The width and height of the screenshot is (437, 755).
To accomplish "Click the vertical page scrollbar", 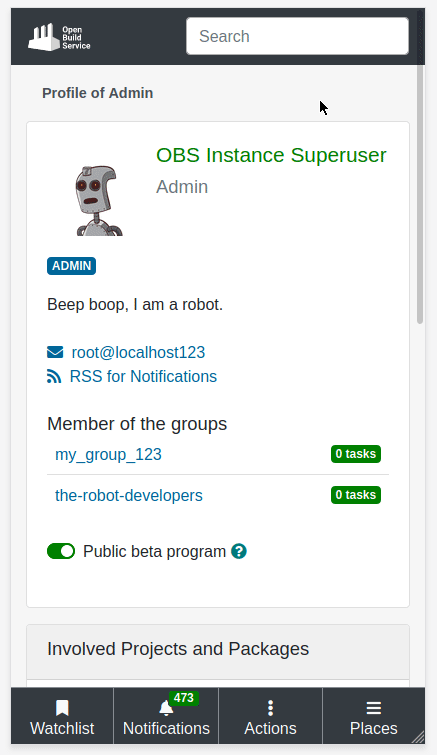I will 420,193.
